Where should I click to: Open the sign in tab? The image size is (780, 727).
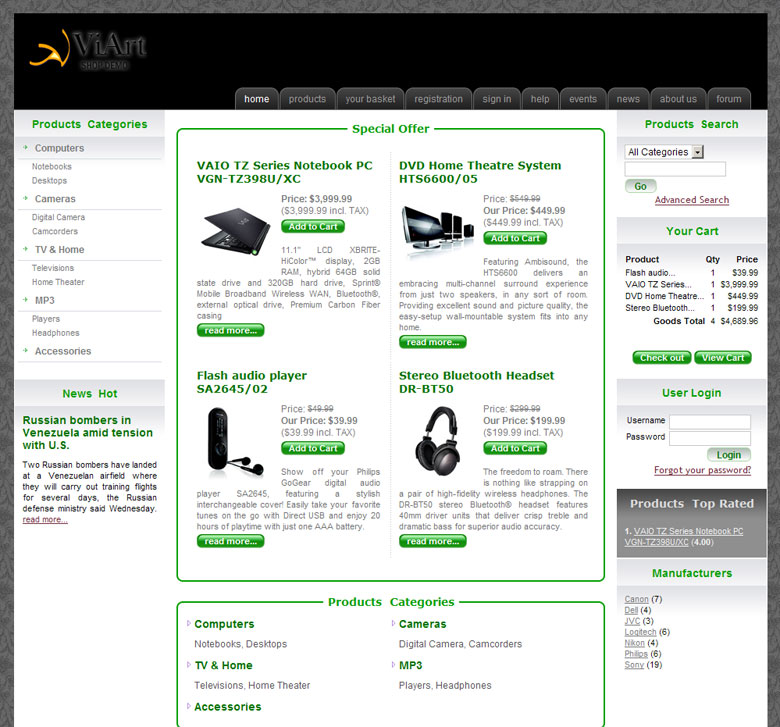pyautogui.click(x=496, y=99)
